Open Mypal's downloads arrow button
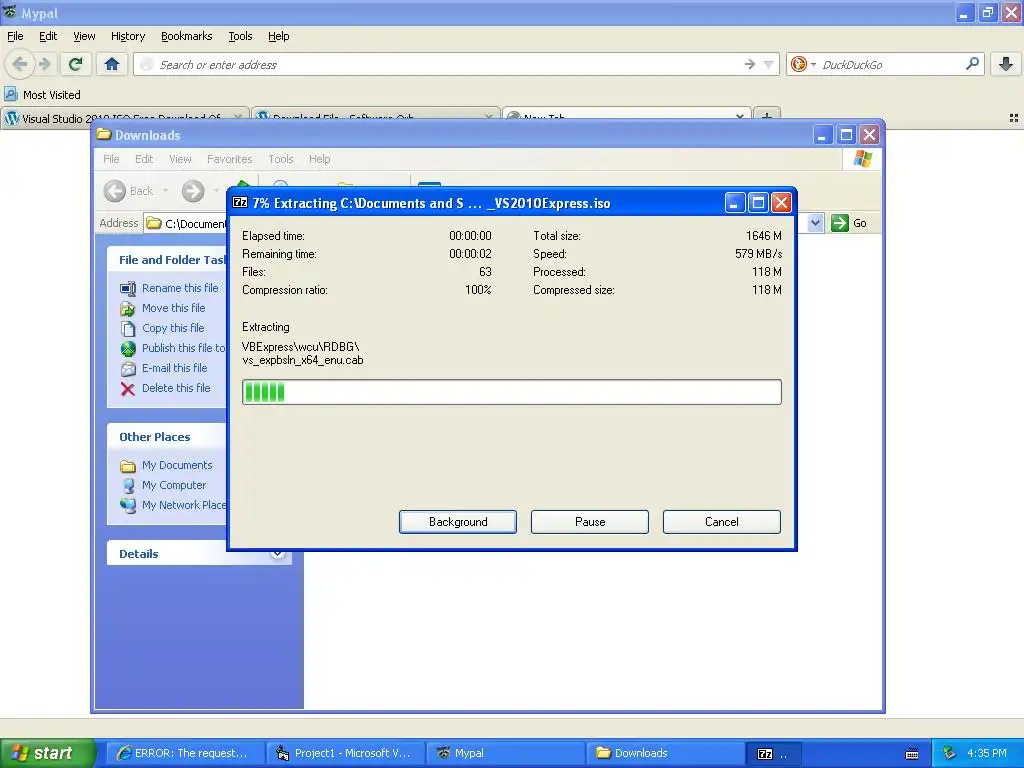This screenshot has height=768, width=1024. pos(1006,64)
